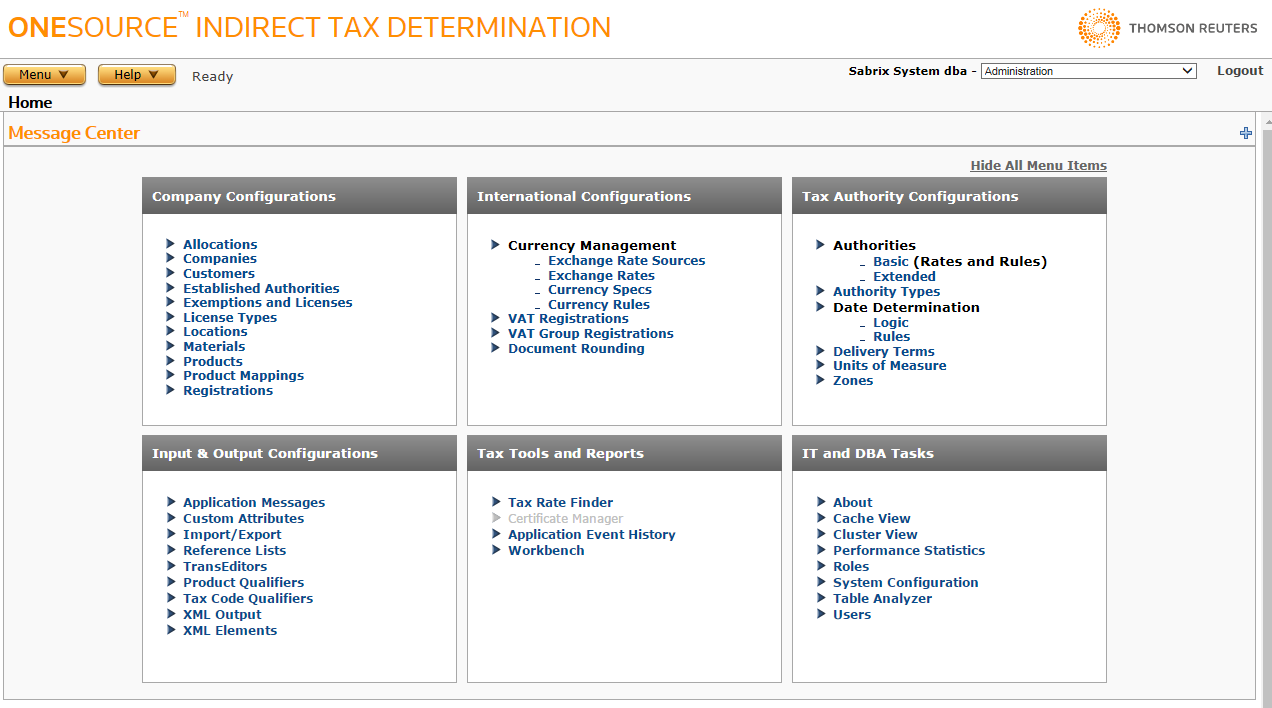The height and width of the screenshot is (708, 1272).
Task: Click the arrow icon next to Zones
Action: pos(821,380)
